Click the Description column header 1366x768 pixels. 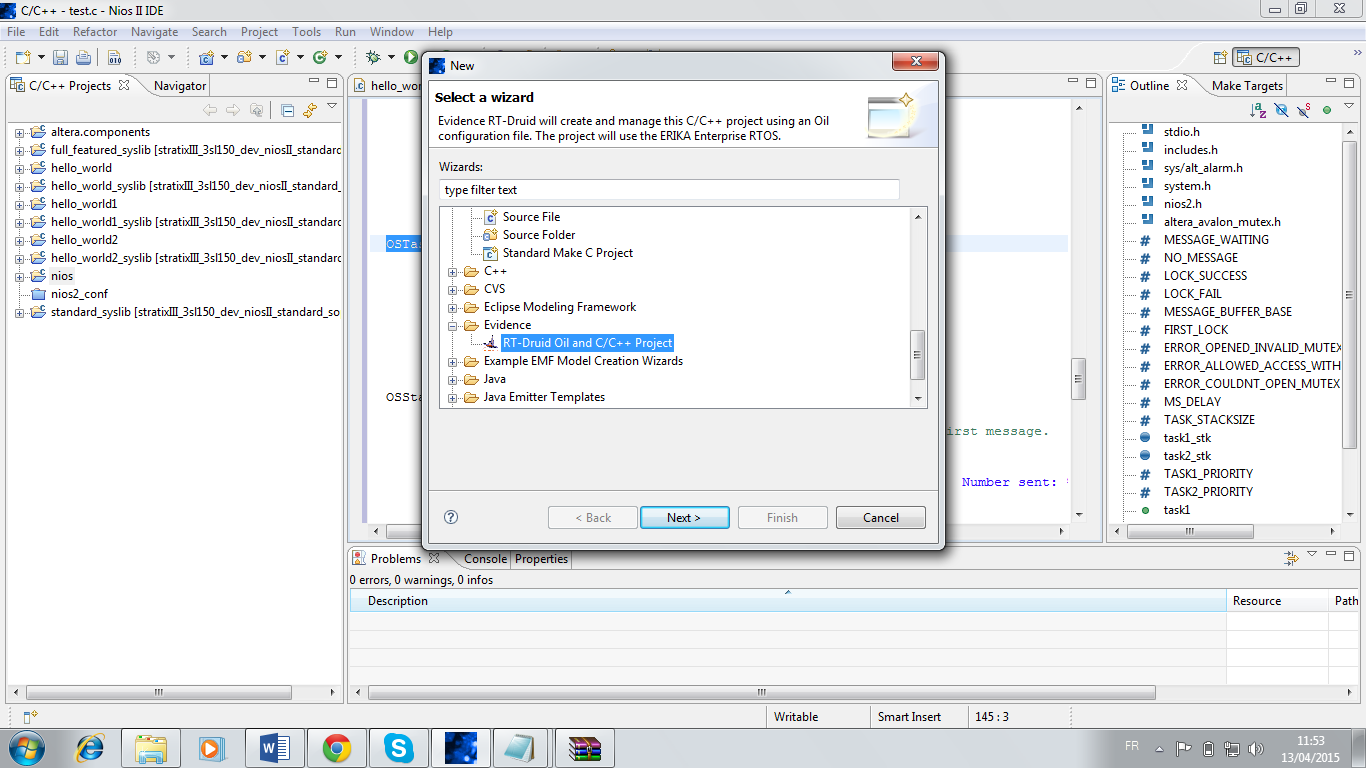[787, 601]
